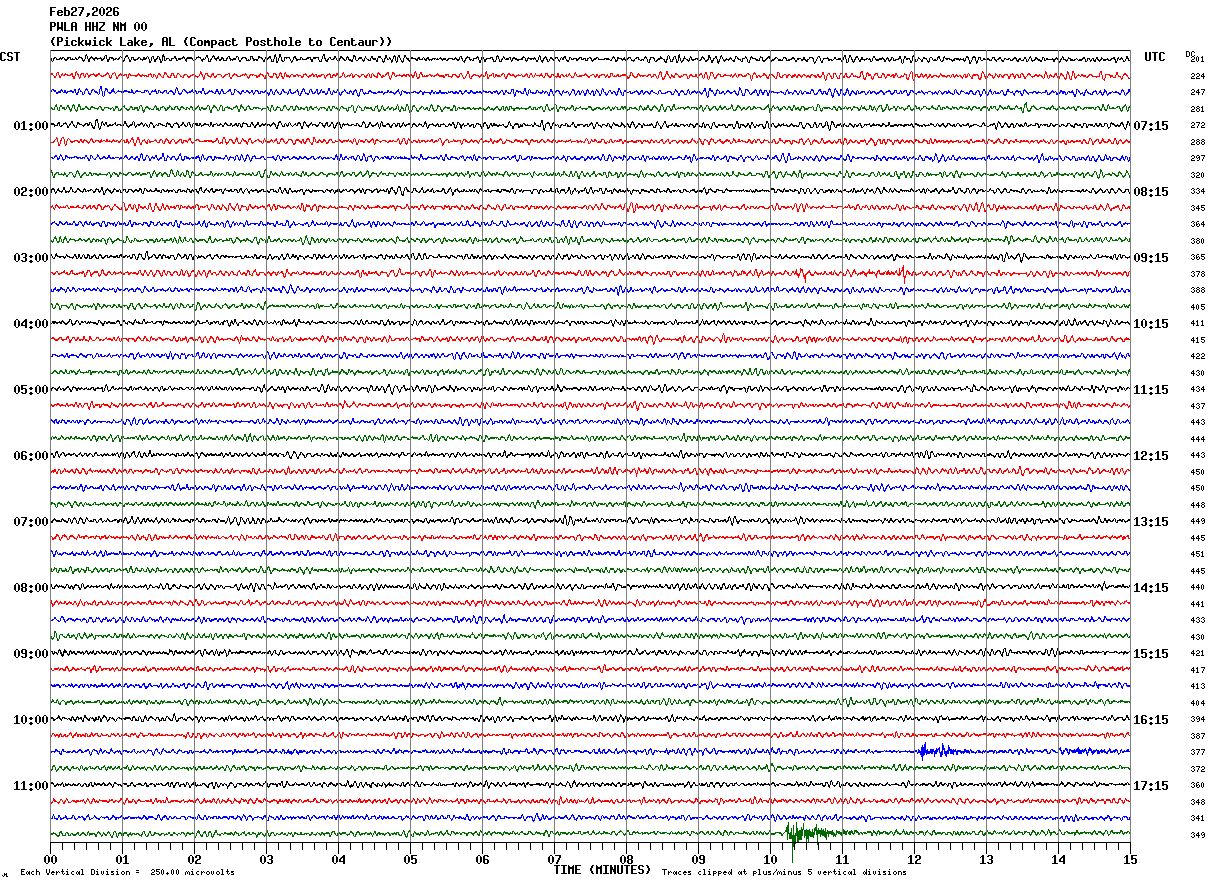Click the DC offset value 247

(x=1197, y=93)
